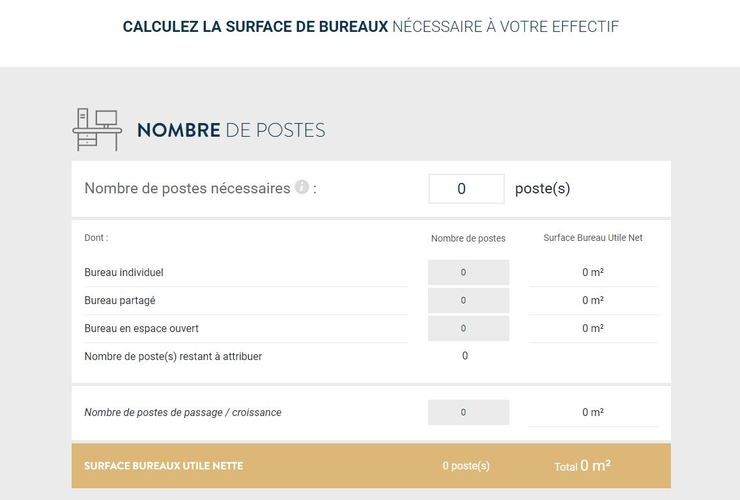Select the Bureau partagé postes field
This screenshot has height=500, width=740.
pos(468,300)
